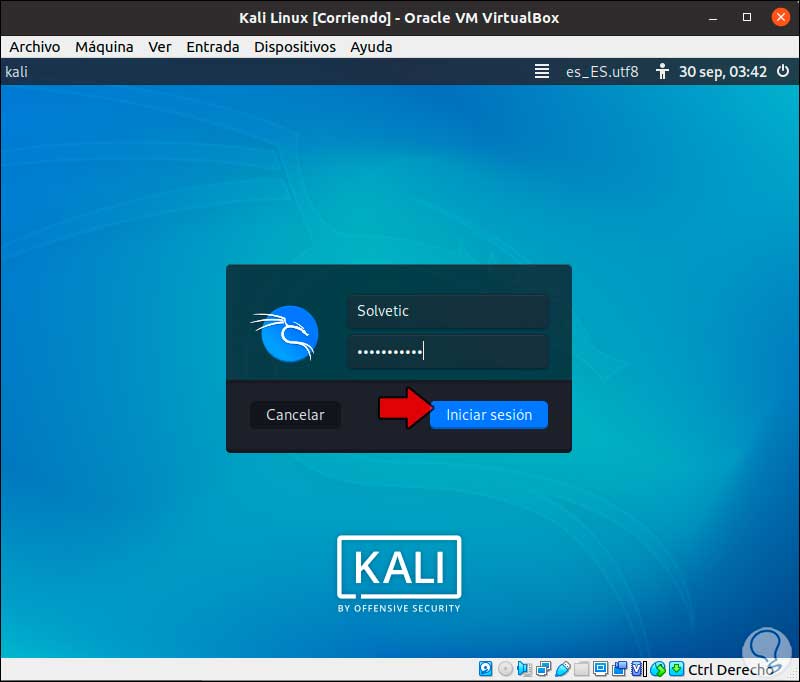The height and width of the screenshot is (682, 800).
Task: Click the Ctrl Derecho host key label
Action: pos(730,669)
